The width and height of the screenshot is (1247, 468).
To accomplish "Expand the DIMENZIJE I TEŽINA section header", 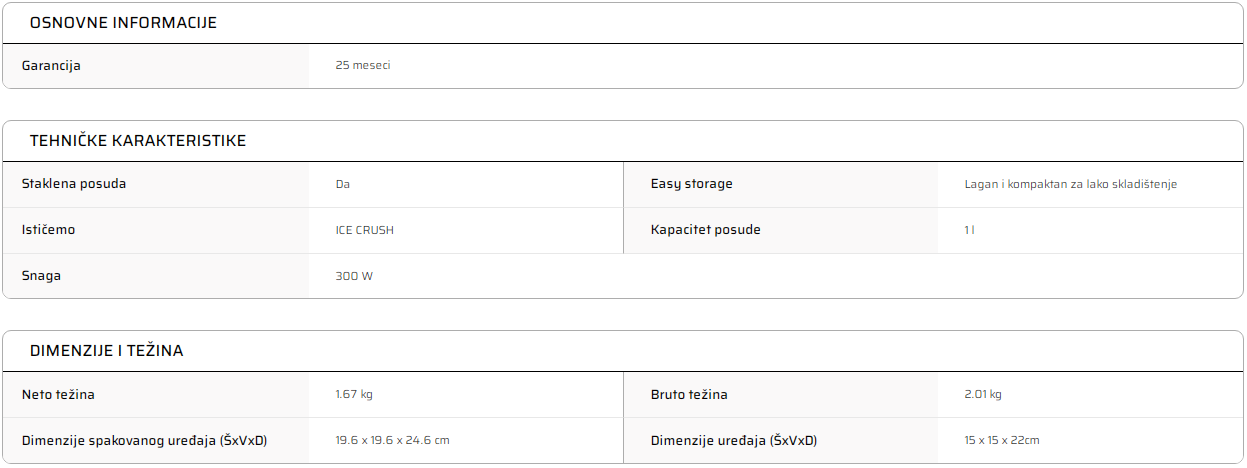I will point(623,351).
